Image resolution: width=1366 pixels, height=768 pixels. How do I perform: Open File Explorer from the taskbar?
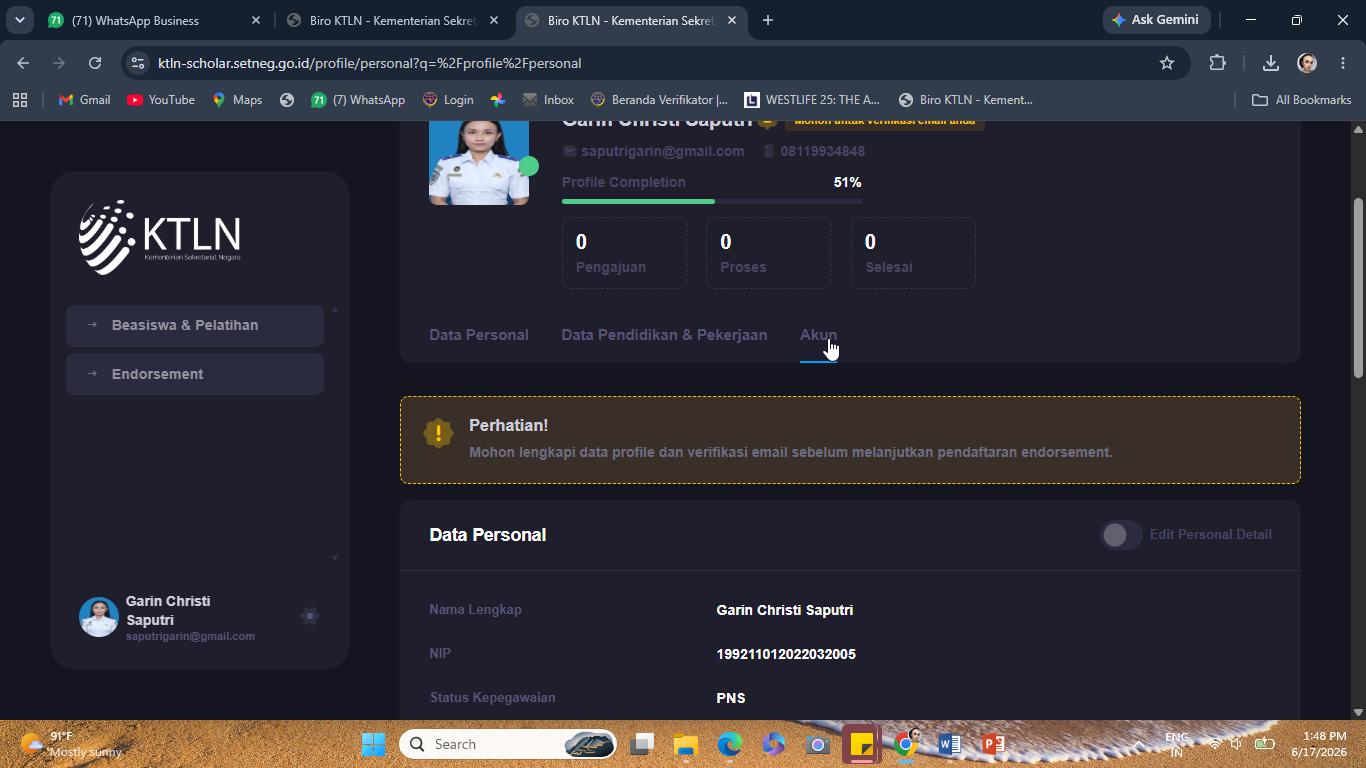click(x=686, y=744)
